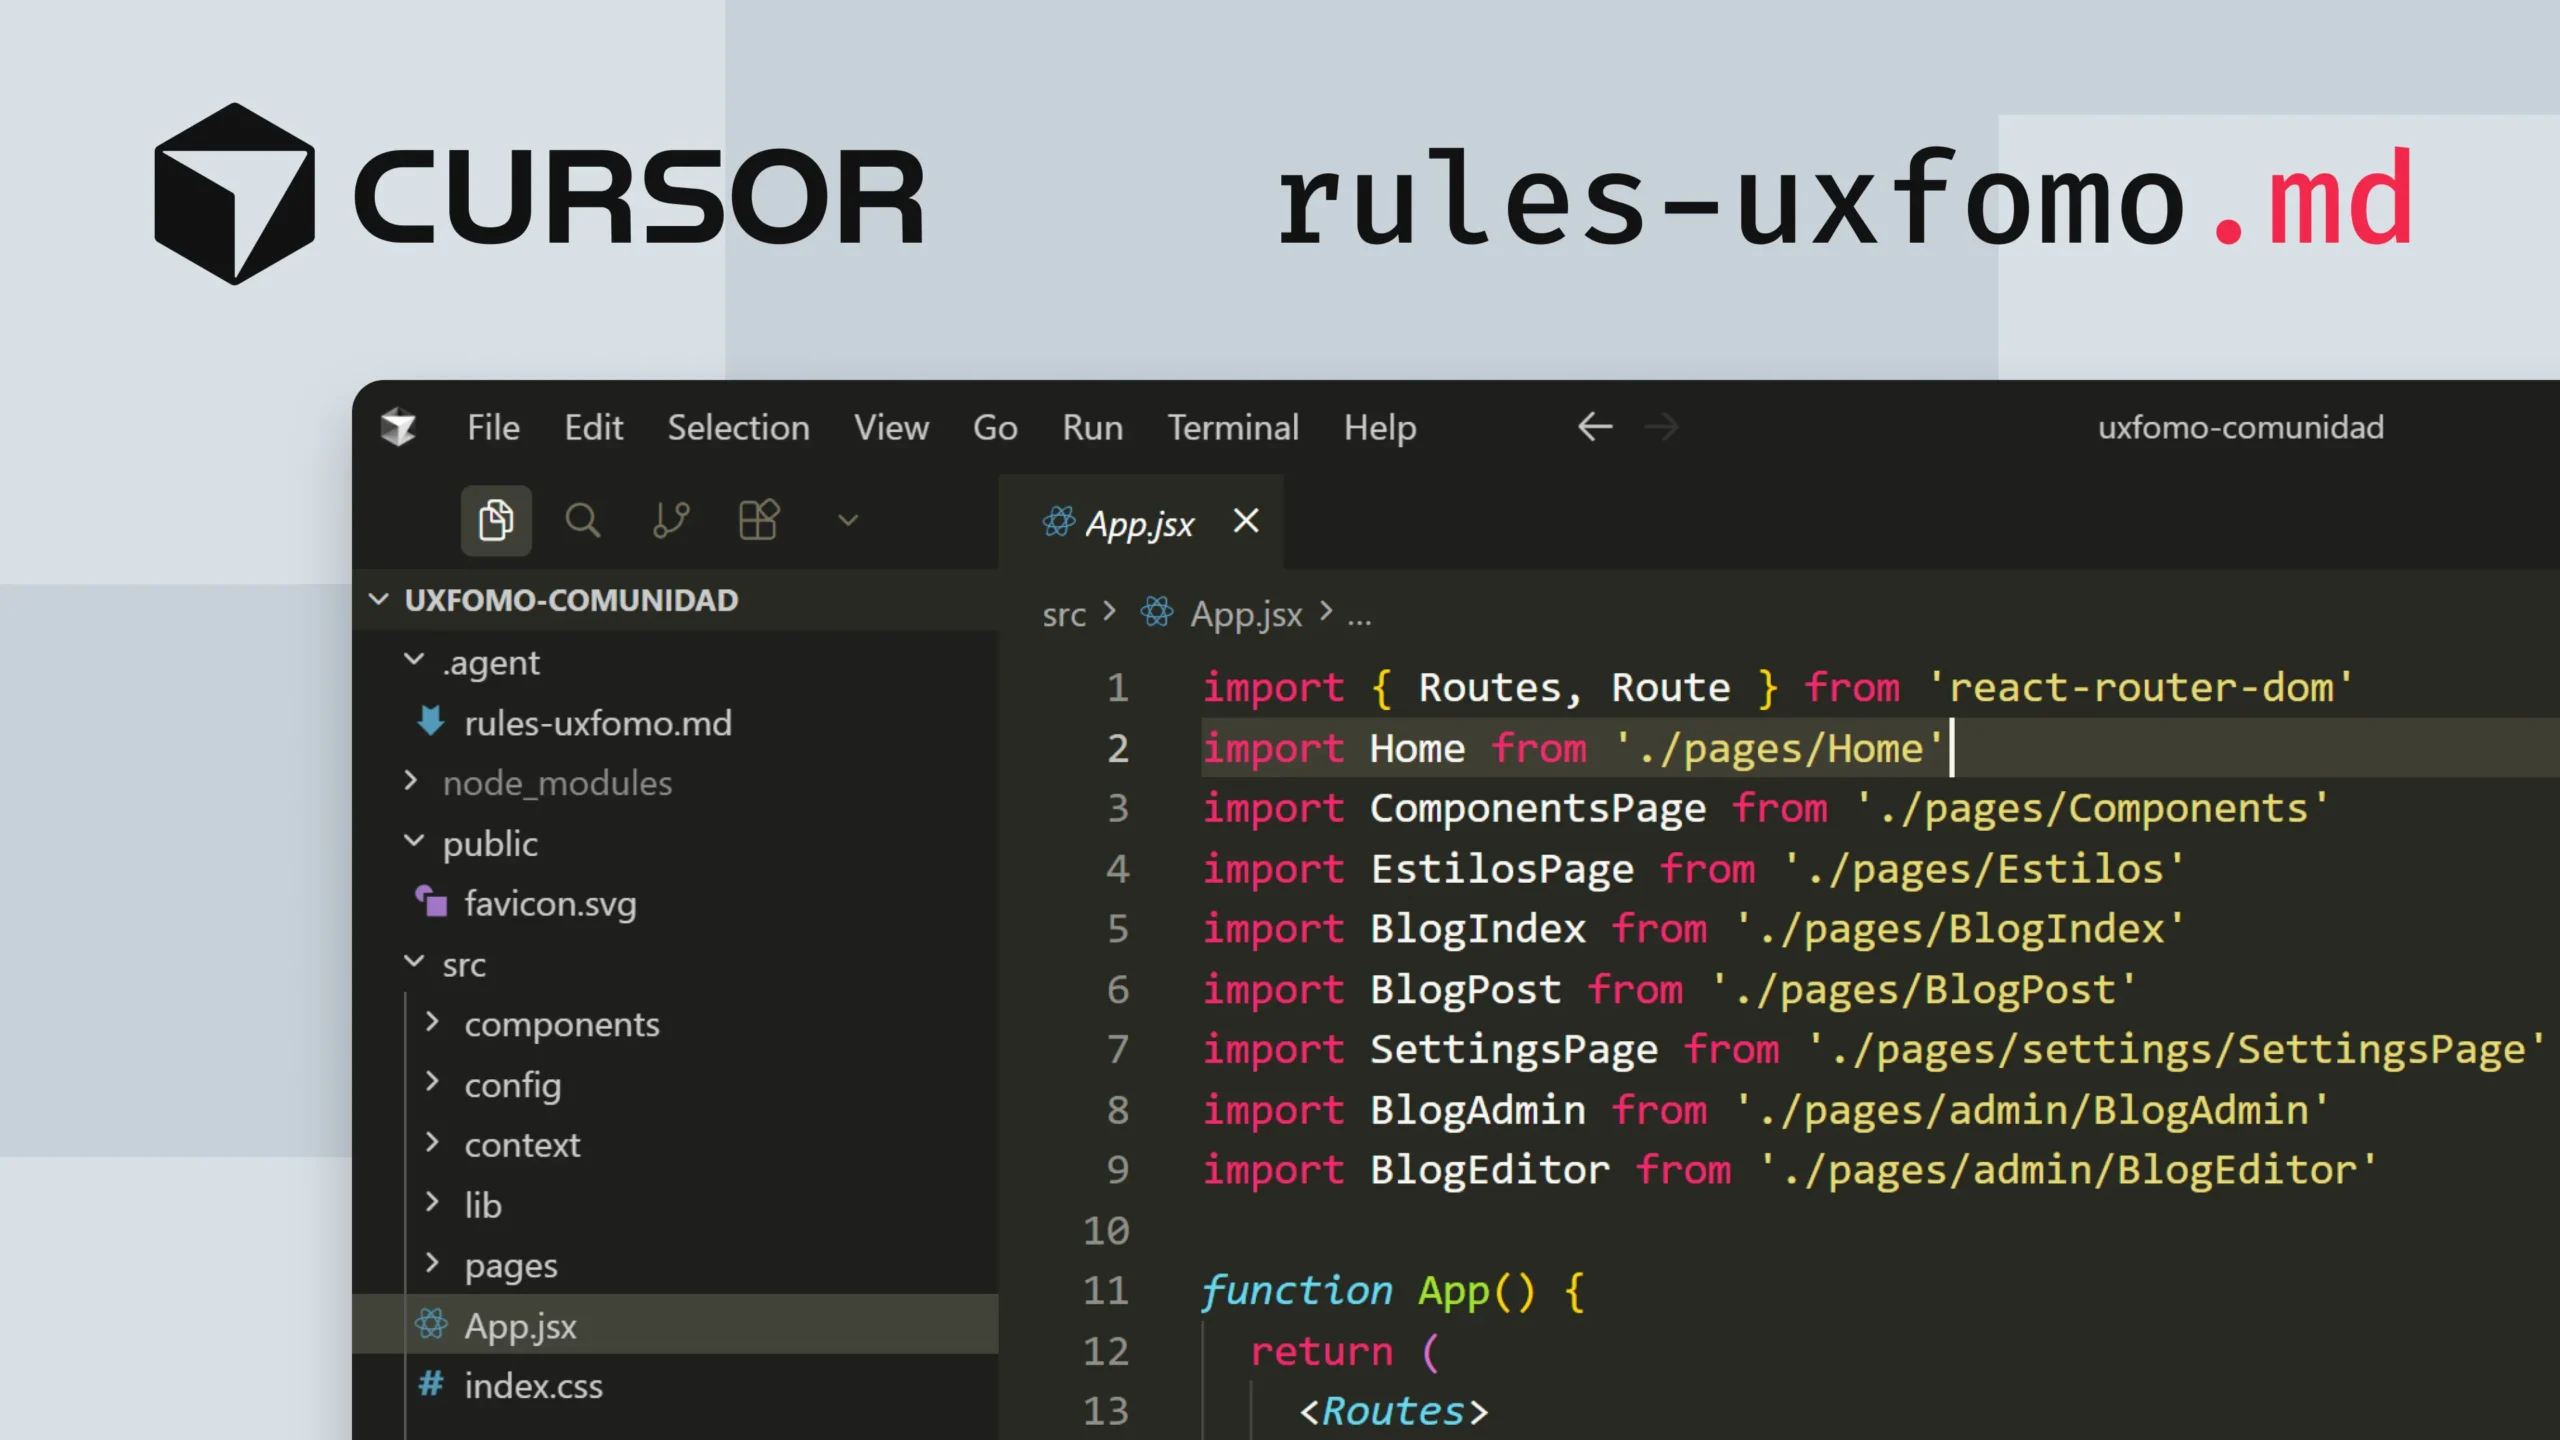Image resolution: width=2560 pixels, height=1440 pixels.
Task: Click the download arrow beside rules-uxfomo.md
Action: tap(430, 723)
